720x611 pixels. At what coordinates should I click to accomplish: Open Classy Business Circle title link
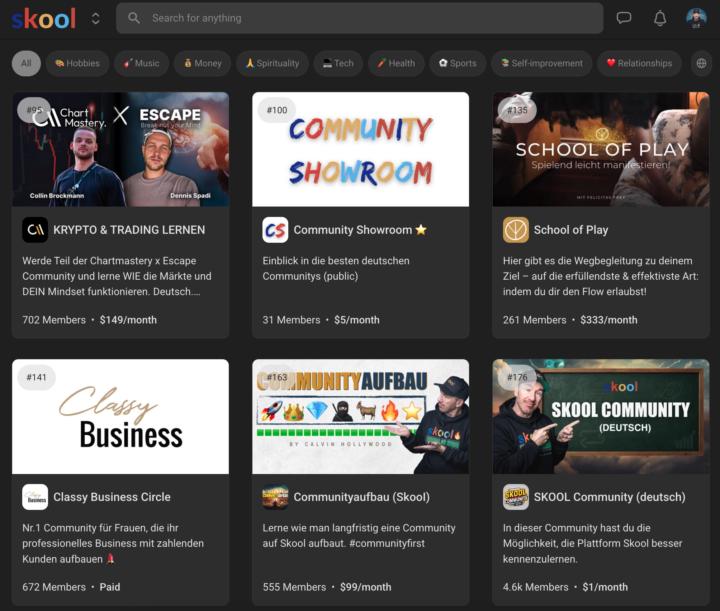tap(112, 497)
